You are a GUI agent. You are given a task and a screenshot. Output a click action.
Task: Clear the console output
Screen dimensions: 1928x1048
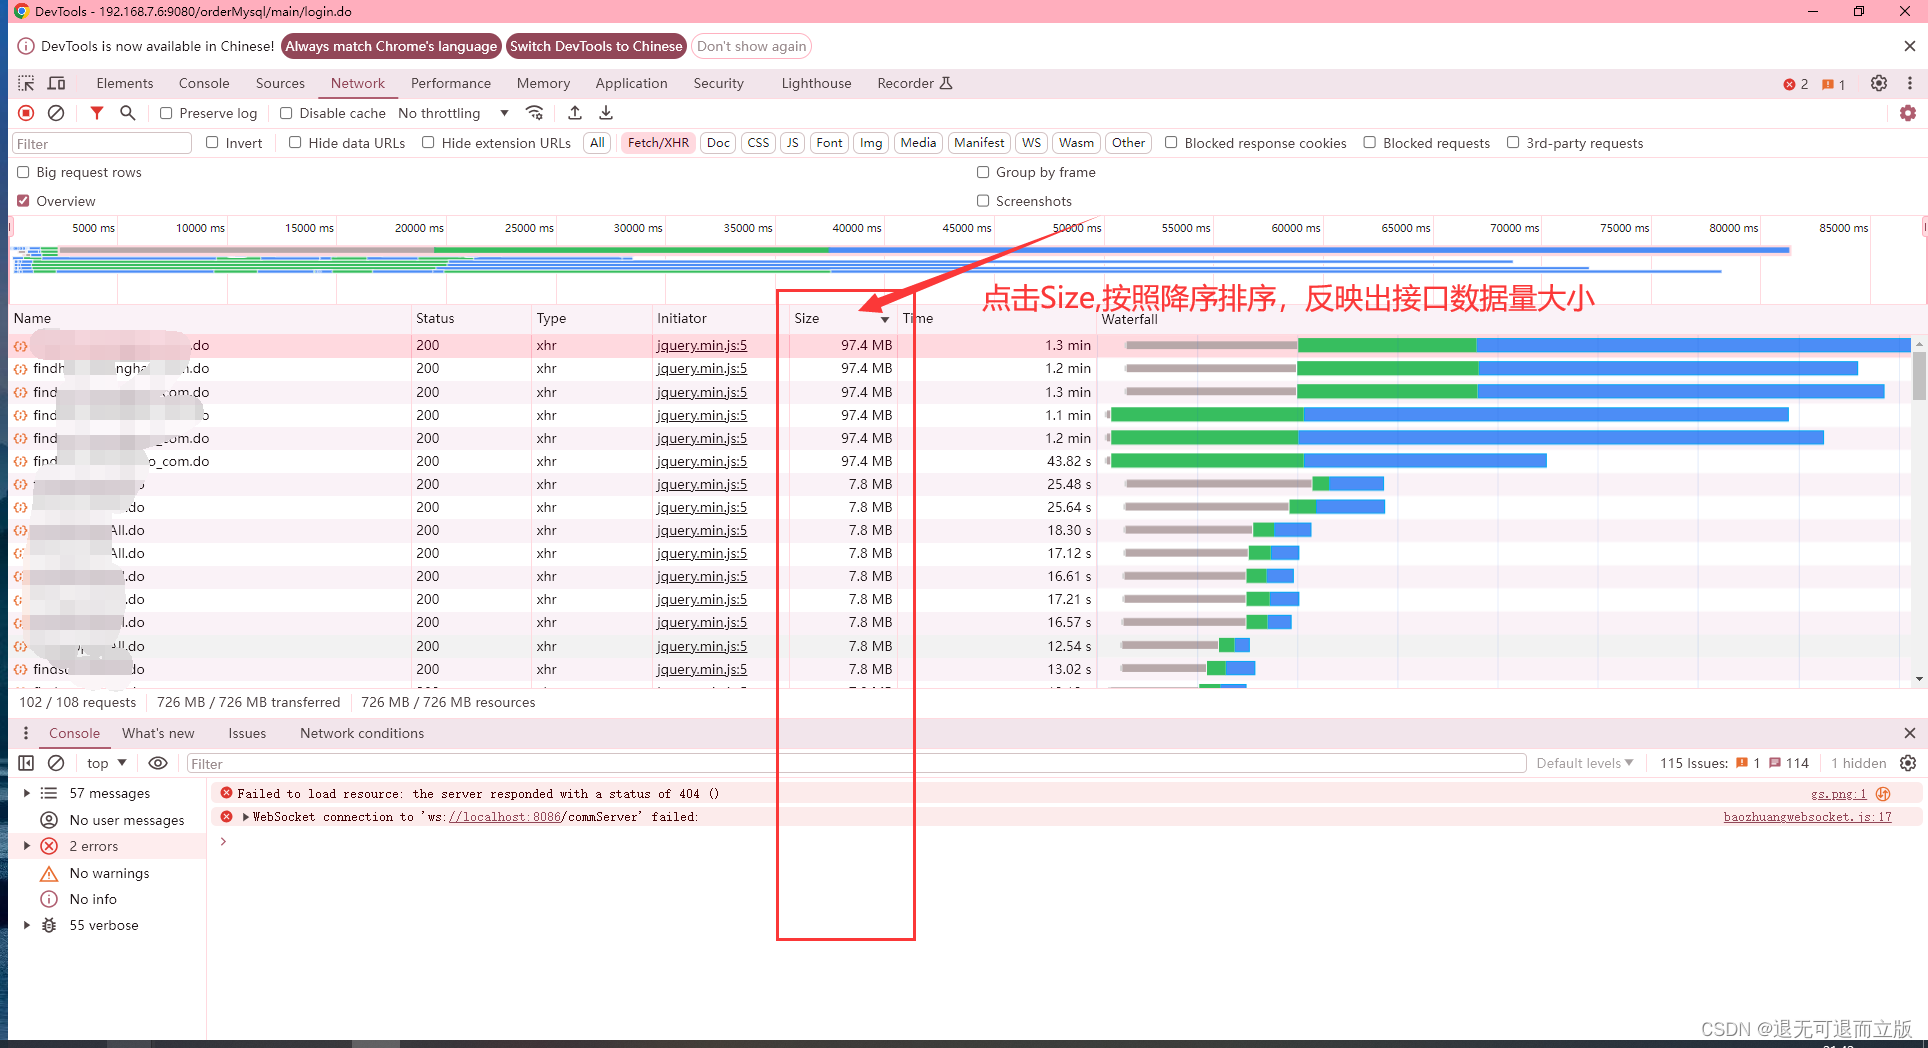57,763
